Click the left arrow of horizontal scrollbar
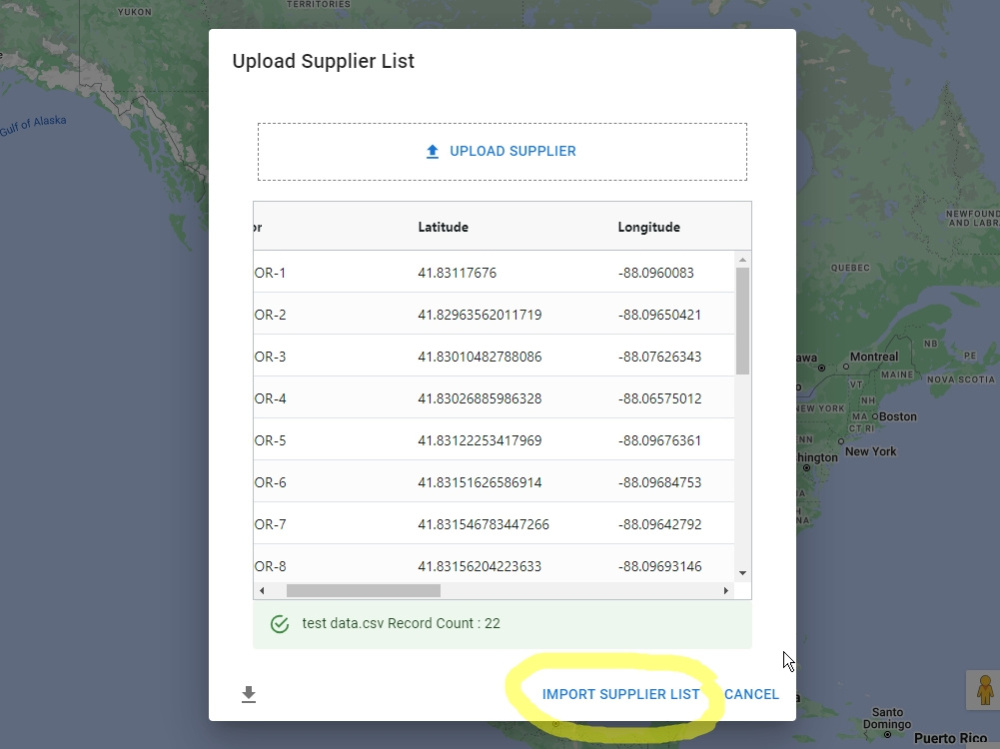Viewport: 1000px width, 749px height. click(x=263, y=590)
